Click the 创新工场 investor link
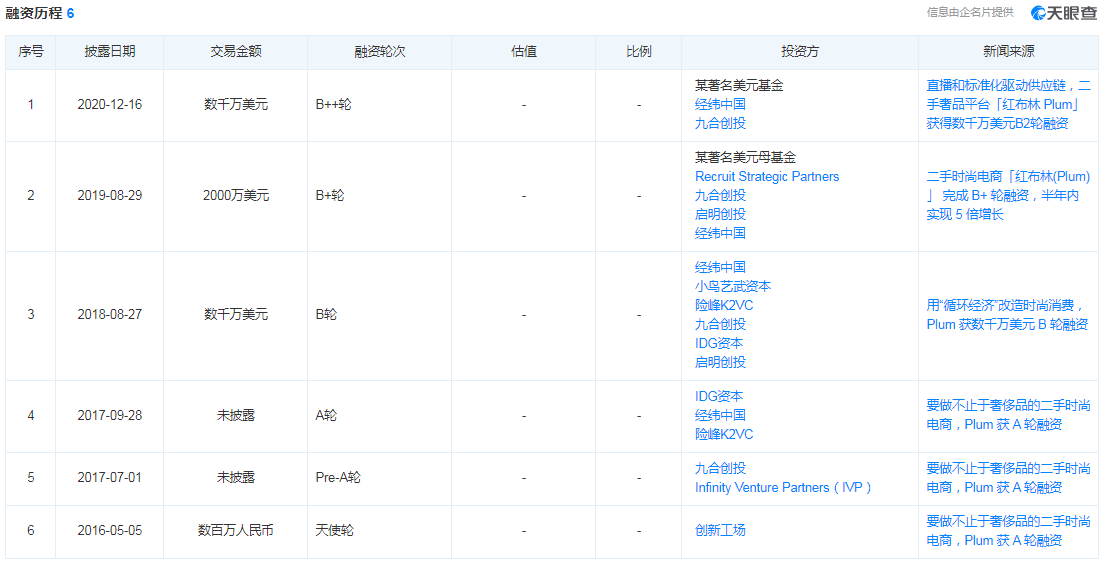The image size is (1107, 568). click(720, 530)
